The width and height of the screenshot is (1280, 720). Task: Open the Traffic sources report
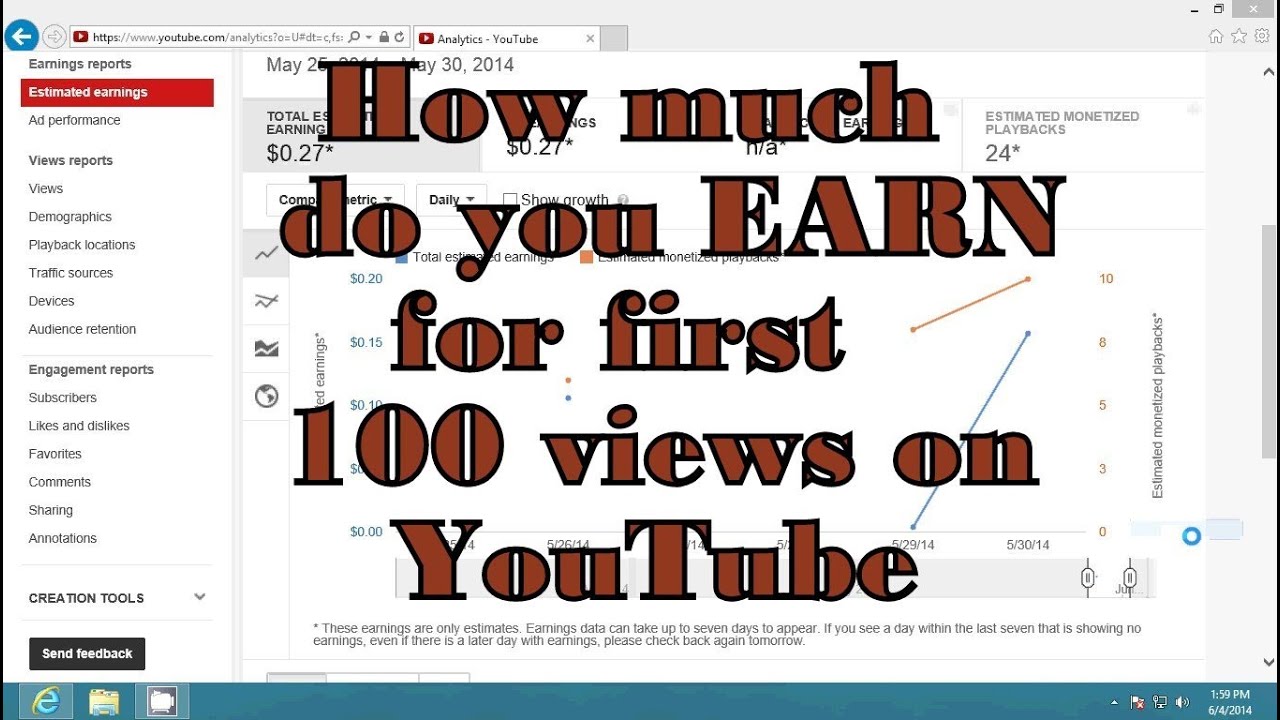(x=71, y=272)
